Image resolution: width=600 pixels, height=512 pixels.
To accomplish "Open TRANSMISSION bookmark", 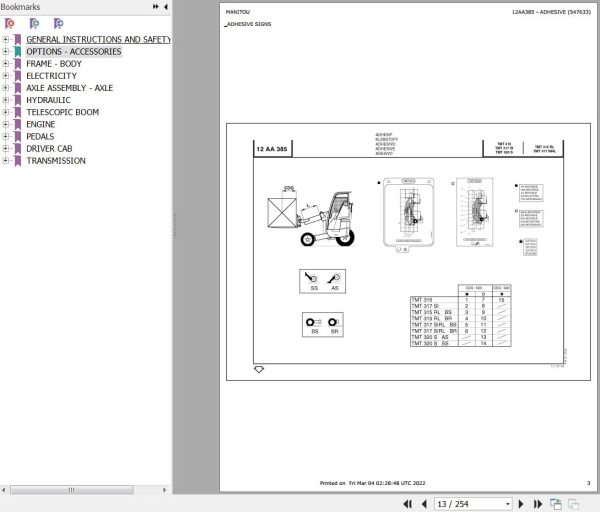I will click(x=56, y=161).
